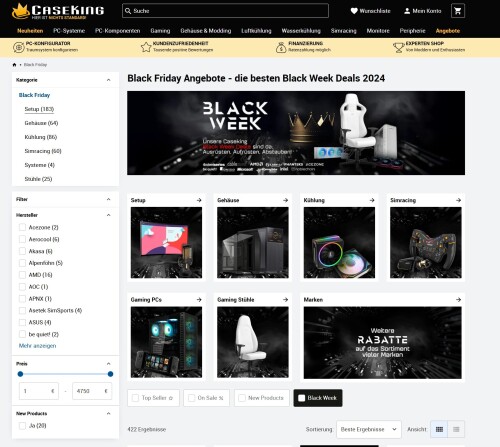Collapse the Filter panel
Screen dimensions: 500x447
point(108,199)
